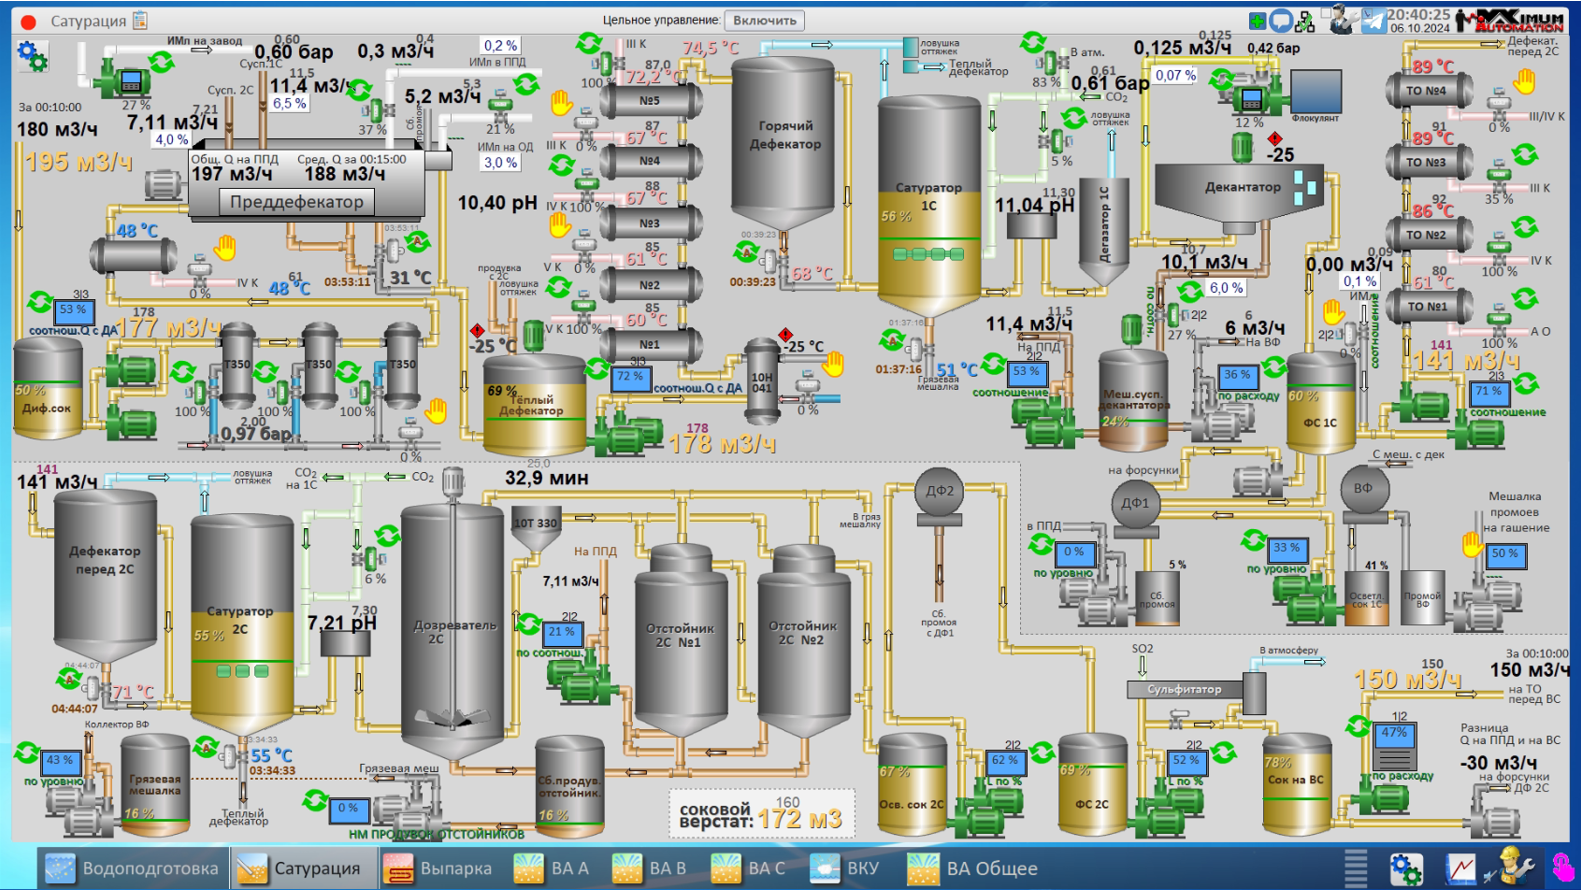Open the ВКУ tab
This screenshot has width=1581, height=890.
click(x=846, y=868)
